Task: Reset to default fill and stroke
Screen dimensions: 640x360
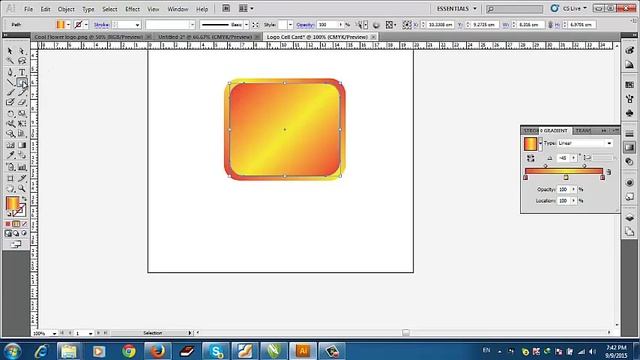Action: pos(9,213)
